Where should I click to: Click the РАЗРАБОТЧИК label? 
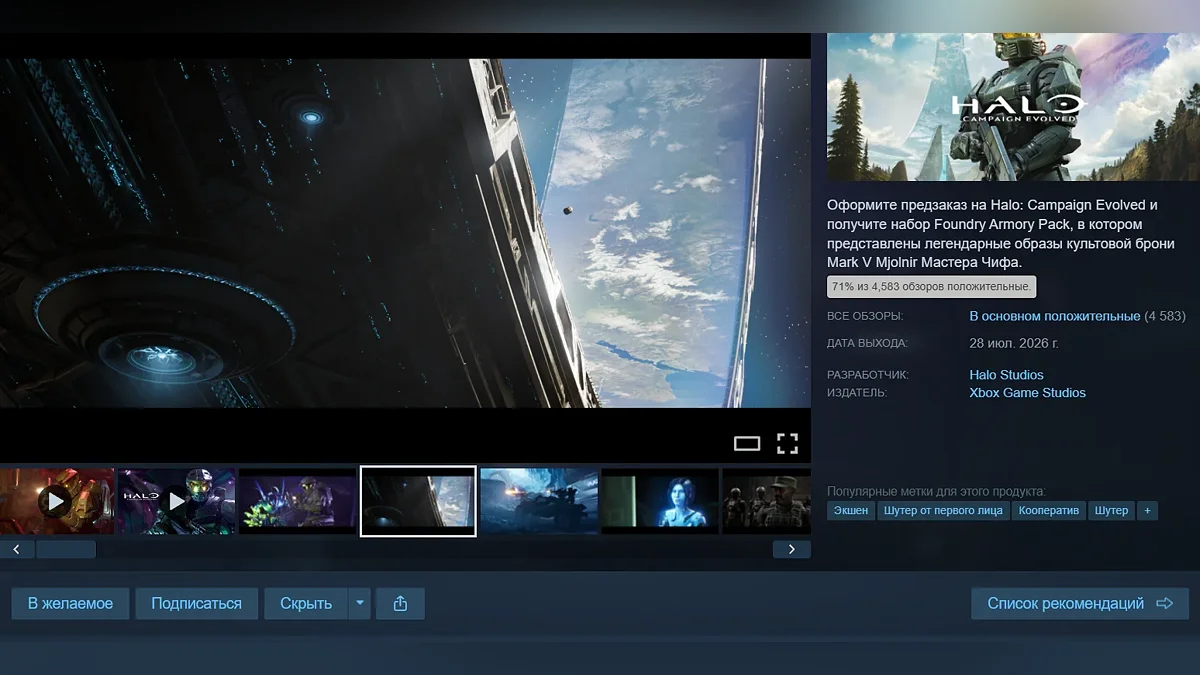868,375
